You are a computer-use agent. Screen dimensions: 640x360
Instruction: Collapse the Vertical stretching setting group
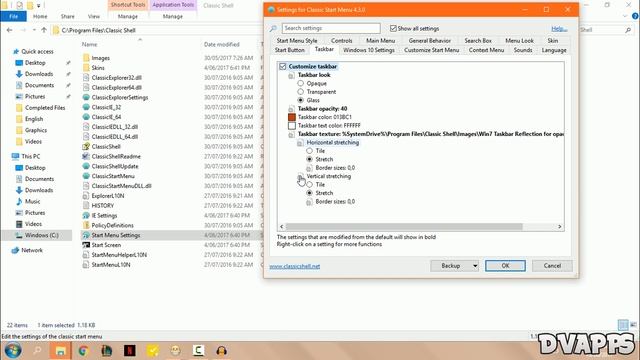[x=300, y=176]
